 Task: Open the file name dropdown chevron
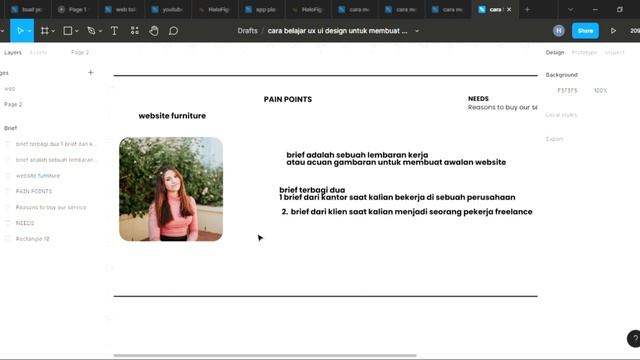417,31
